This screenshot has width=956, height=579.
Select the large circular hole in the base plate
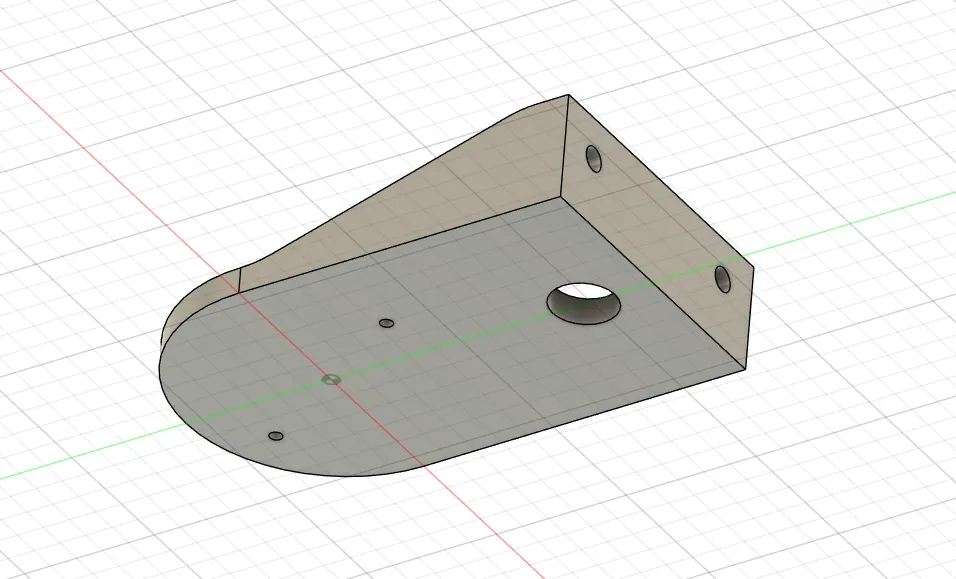click(584, 304)
